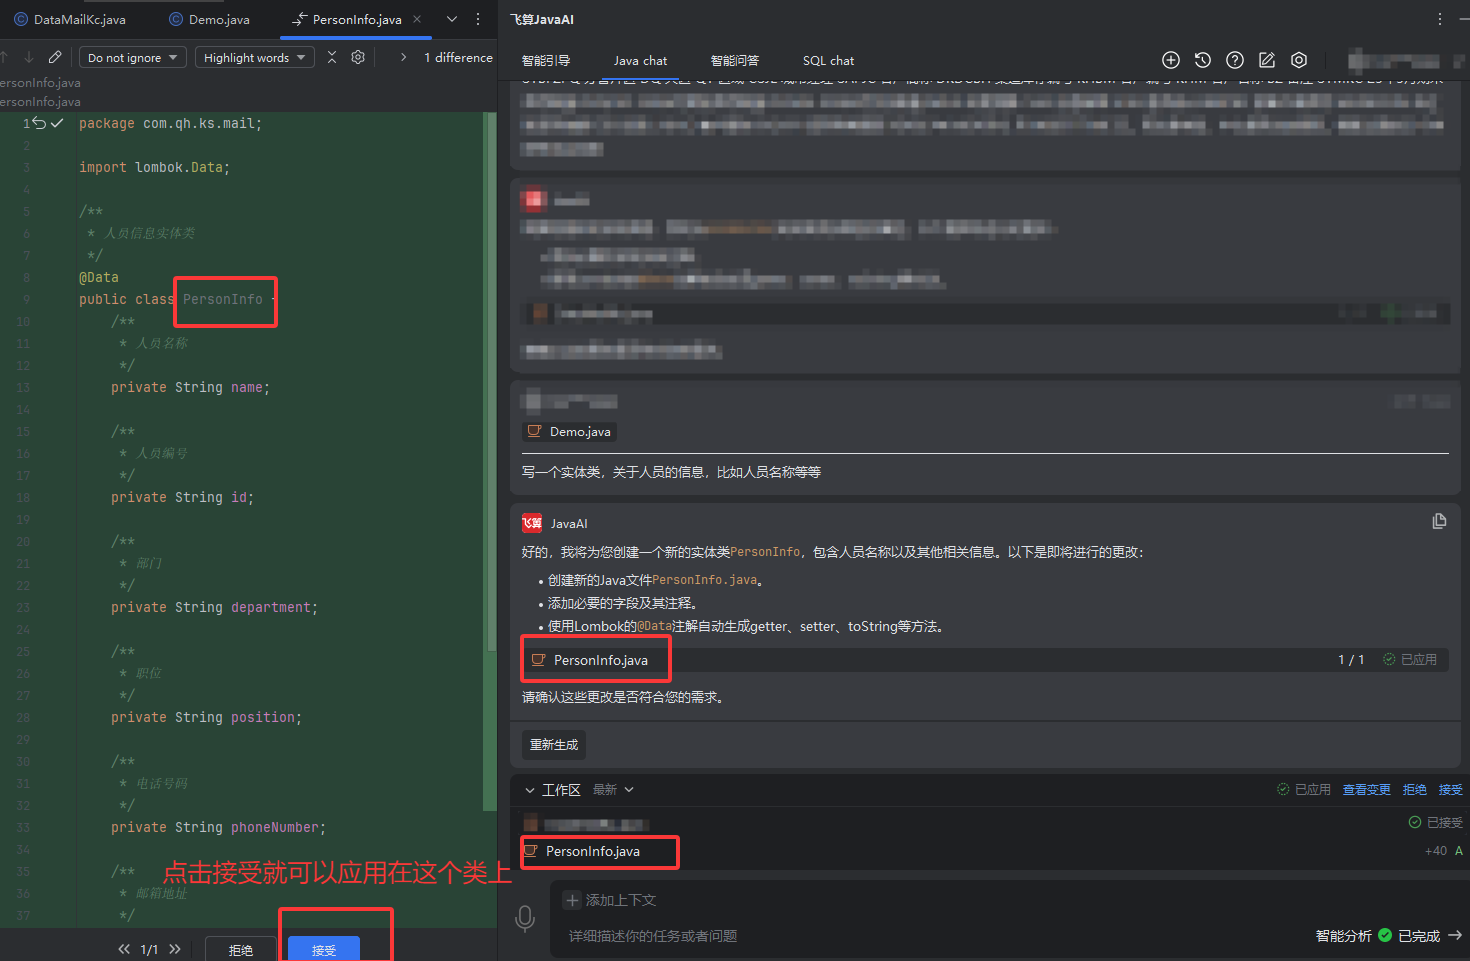Click the import lombok.Data line
The width and height of the screenshot is (1470, 961).
154,167
